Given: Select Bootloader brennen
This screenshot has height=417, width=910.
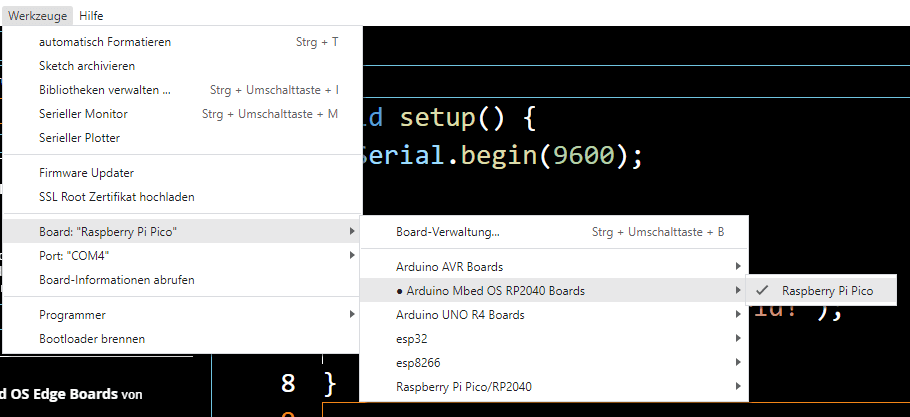Looking at the screenshot, I should [x=91, y=339].
